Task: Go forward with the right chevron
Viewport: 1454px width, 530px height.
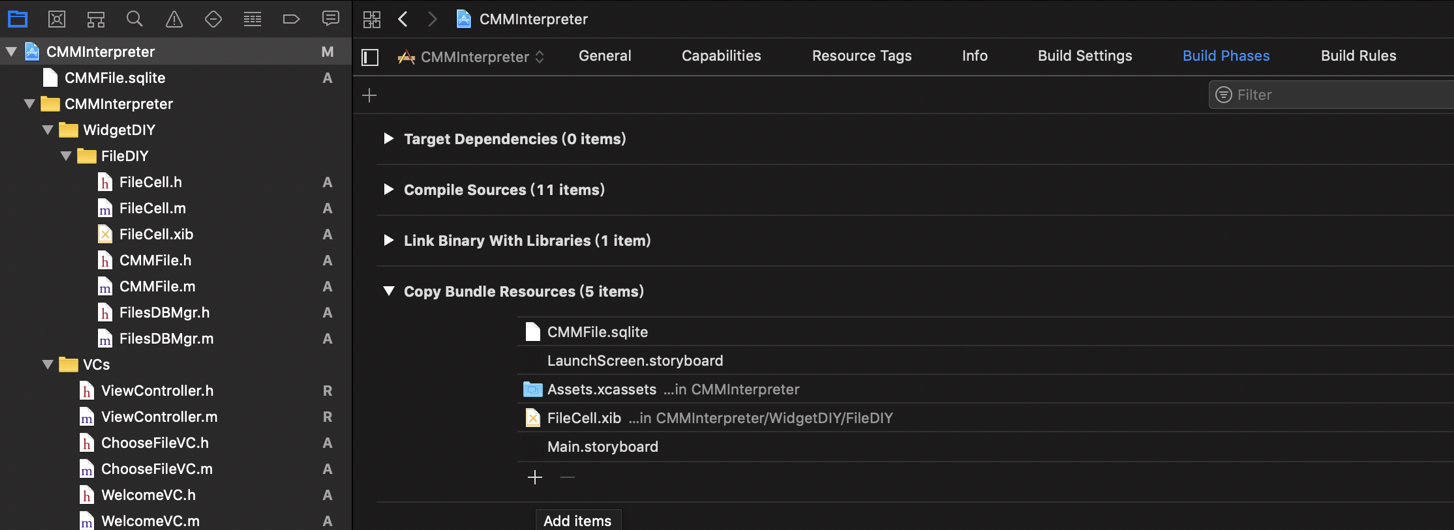Action: pyautogui.click(x=432, y=19)
